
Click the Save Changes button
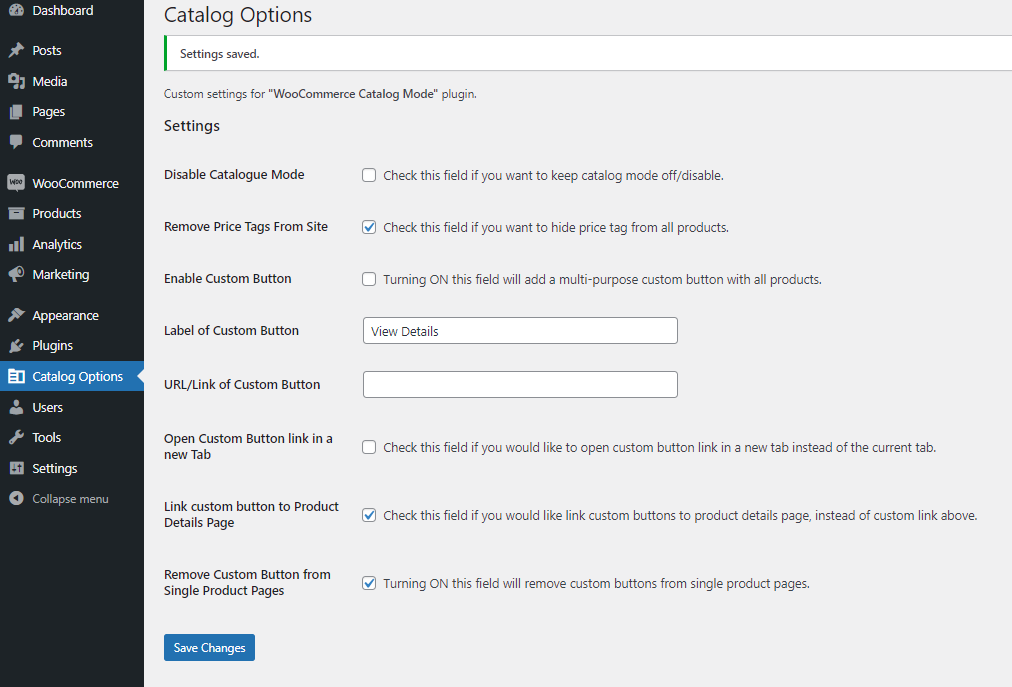coord(209,647)
